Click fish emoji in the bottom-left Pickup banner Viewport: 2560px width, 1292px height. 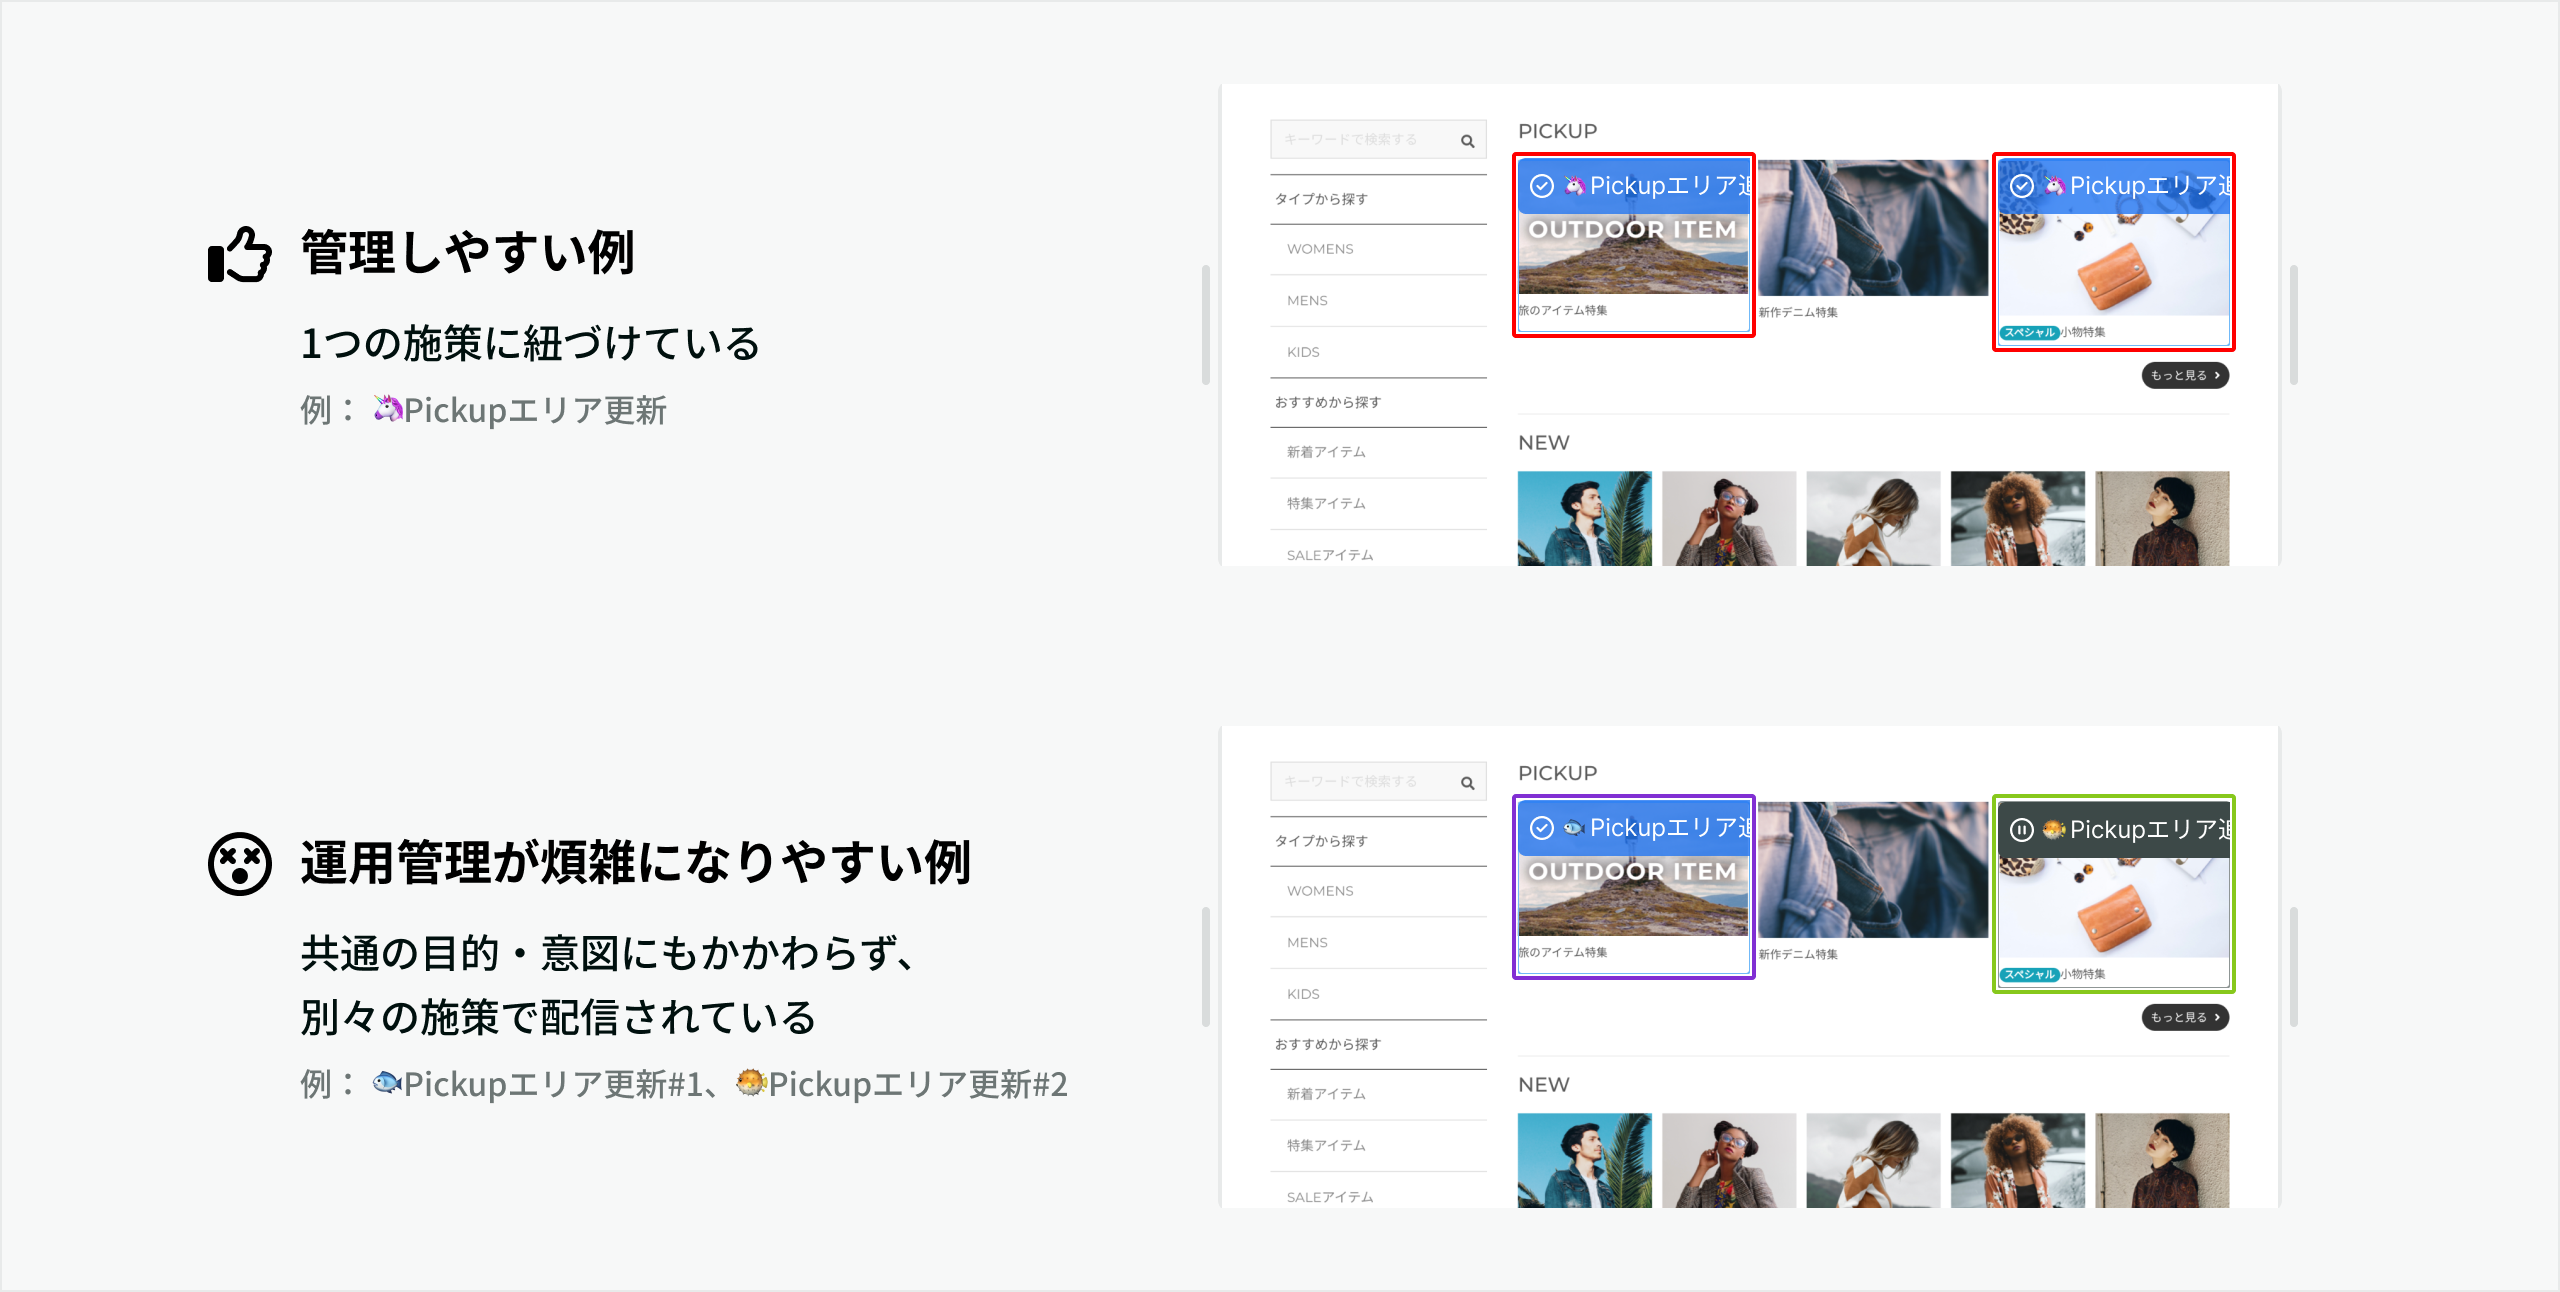tap(1574, 828)
